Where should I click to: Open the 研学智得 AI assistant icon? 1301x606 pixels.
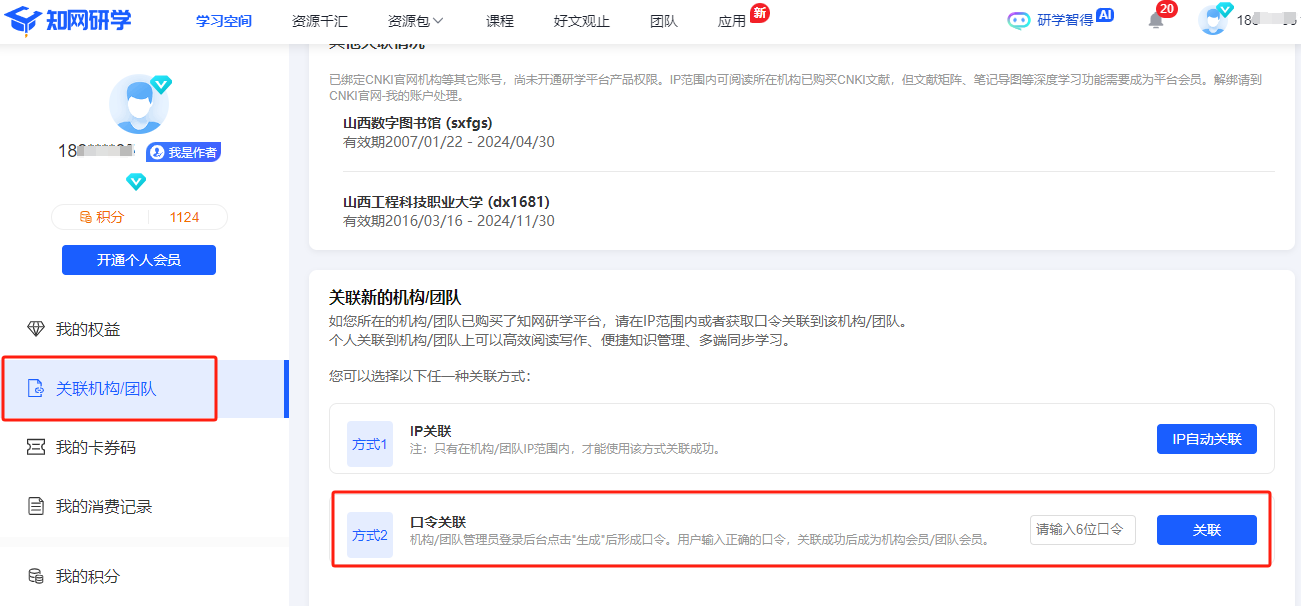tap(1018, 20)
